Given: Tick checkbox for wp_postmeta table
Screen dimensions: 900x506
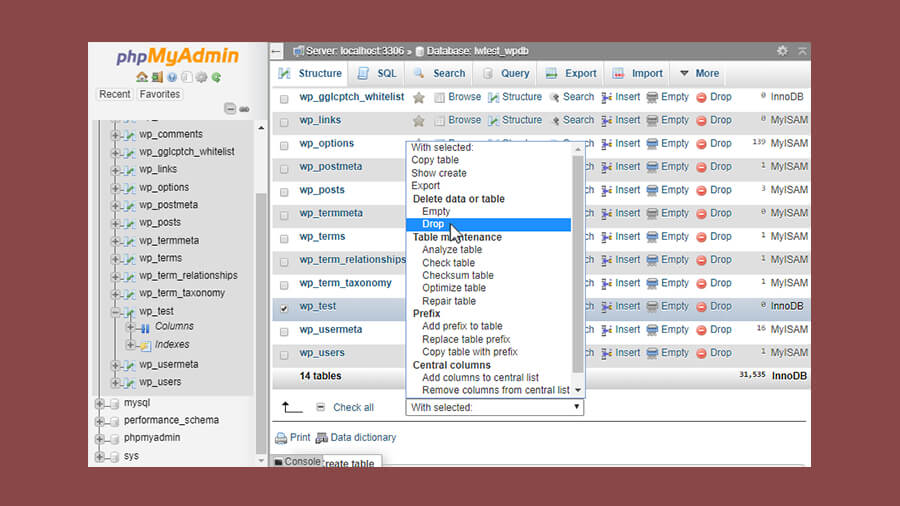Looking at the screenshot, I should click(x=284, y=169).
